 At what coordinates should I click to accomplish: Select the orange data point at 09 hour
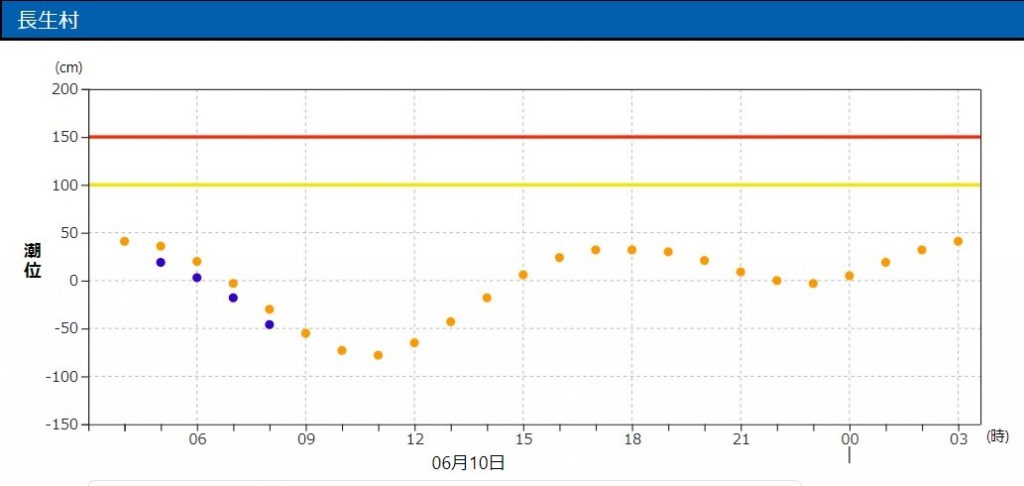pos(306,333)
